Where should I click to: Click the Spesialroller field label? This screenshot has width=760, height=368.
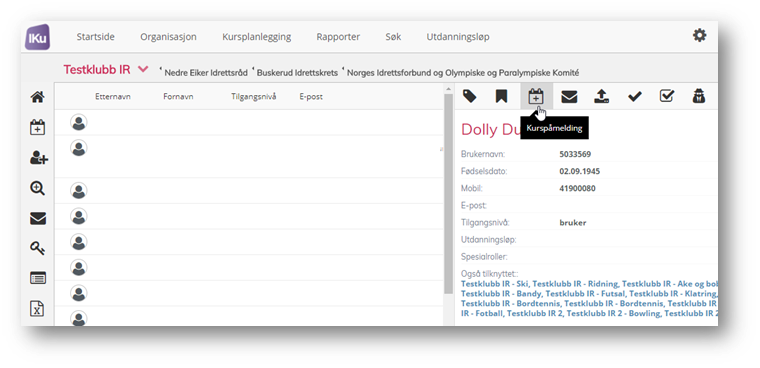484,256
